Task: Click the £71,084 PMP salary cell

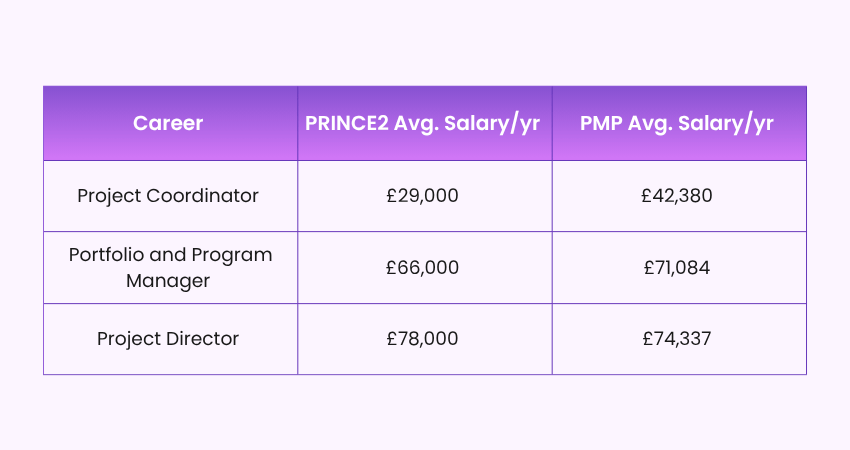Action: [x=679, y=268]
